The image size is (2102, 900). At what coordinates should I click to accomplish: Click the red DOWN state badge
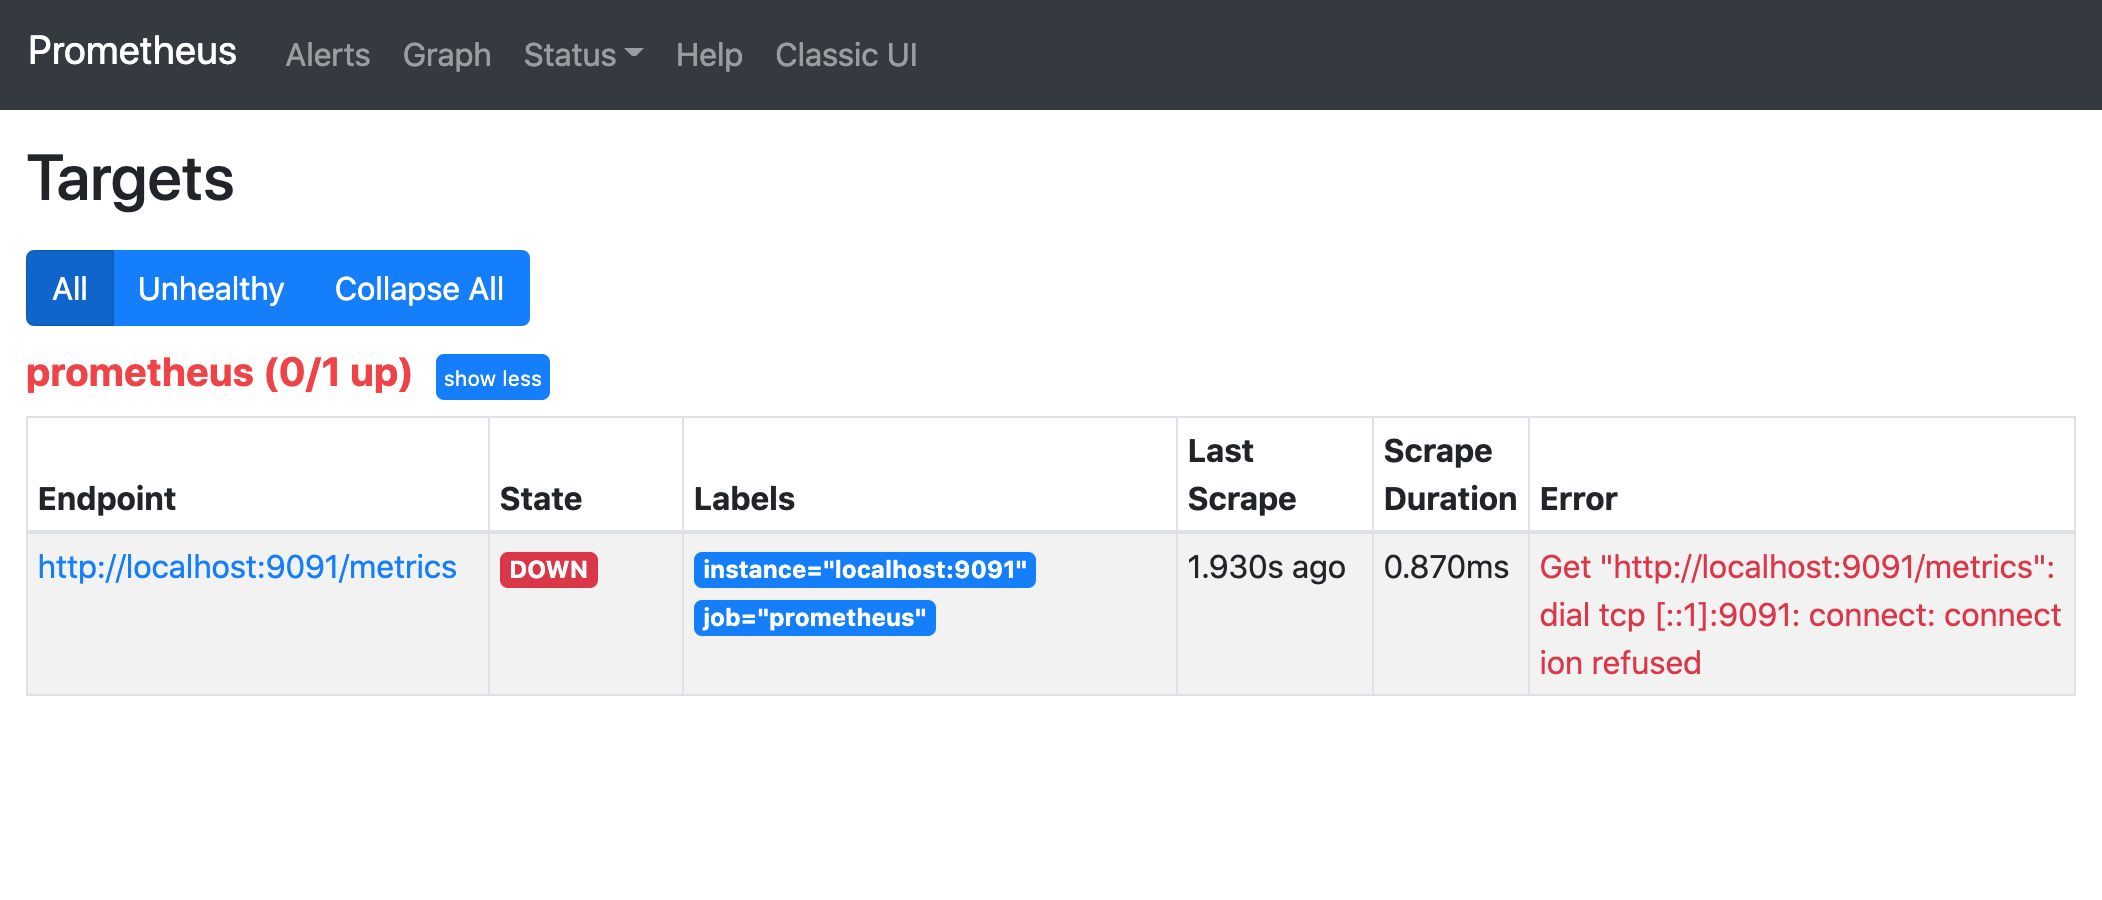point(548,570)
